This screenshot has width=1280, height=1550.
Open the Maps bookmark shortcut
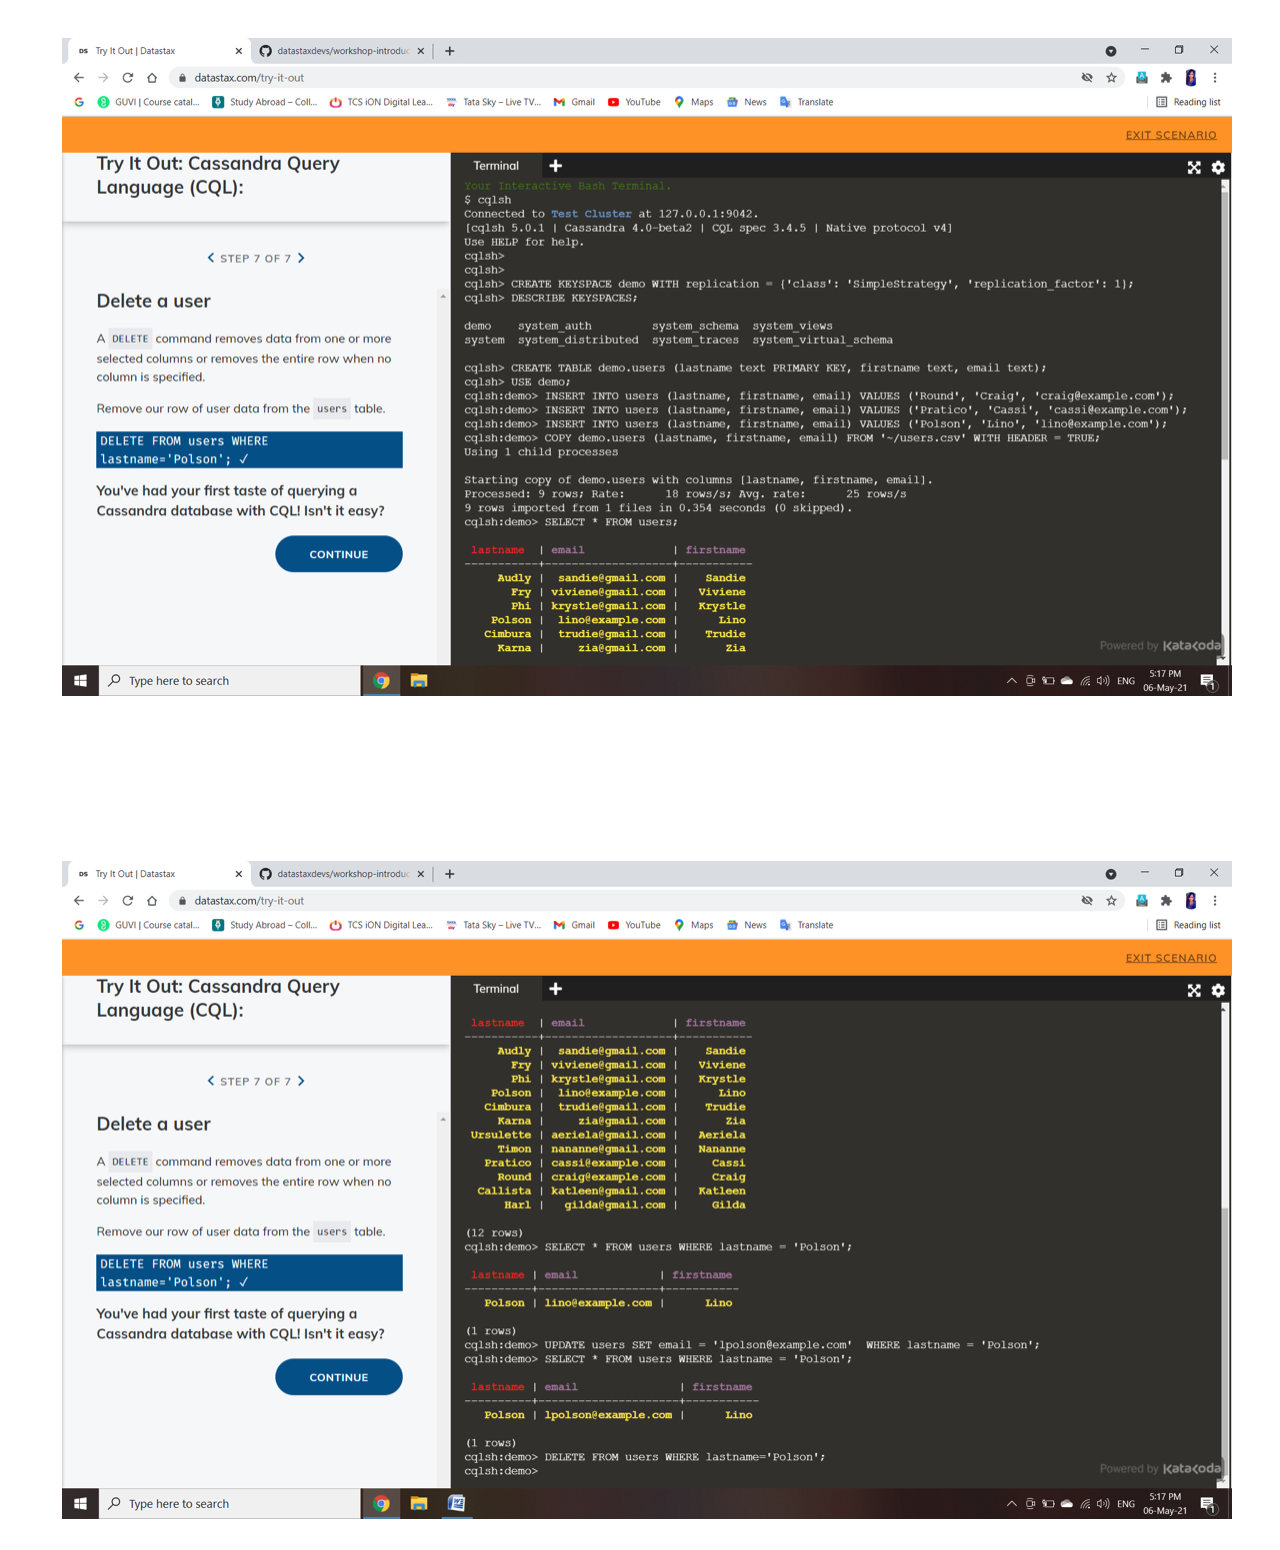pyautogui.click(x=688, y=101)
